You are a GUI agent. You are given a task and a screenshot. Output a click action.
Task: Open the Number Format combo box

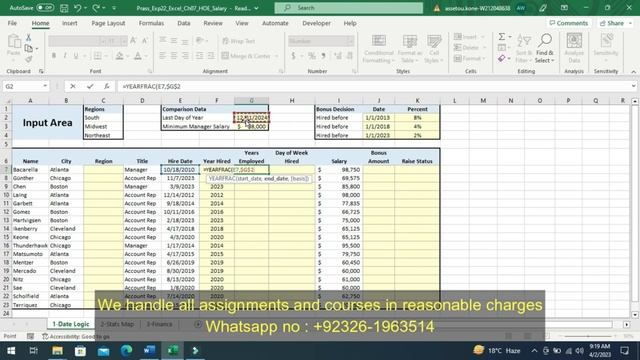coord(321,41)
